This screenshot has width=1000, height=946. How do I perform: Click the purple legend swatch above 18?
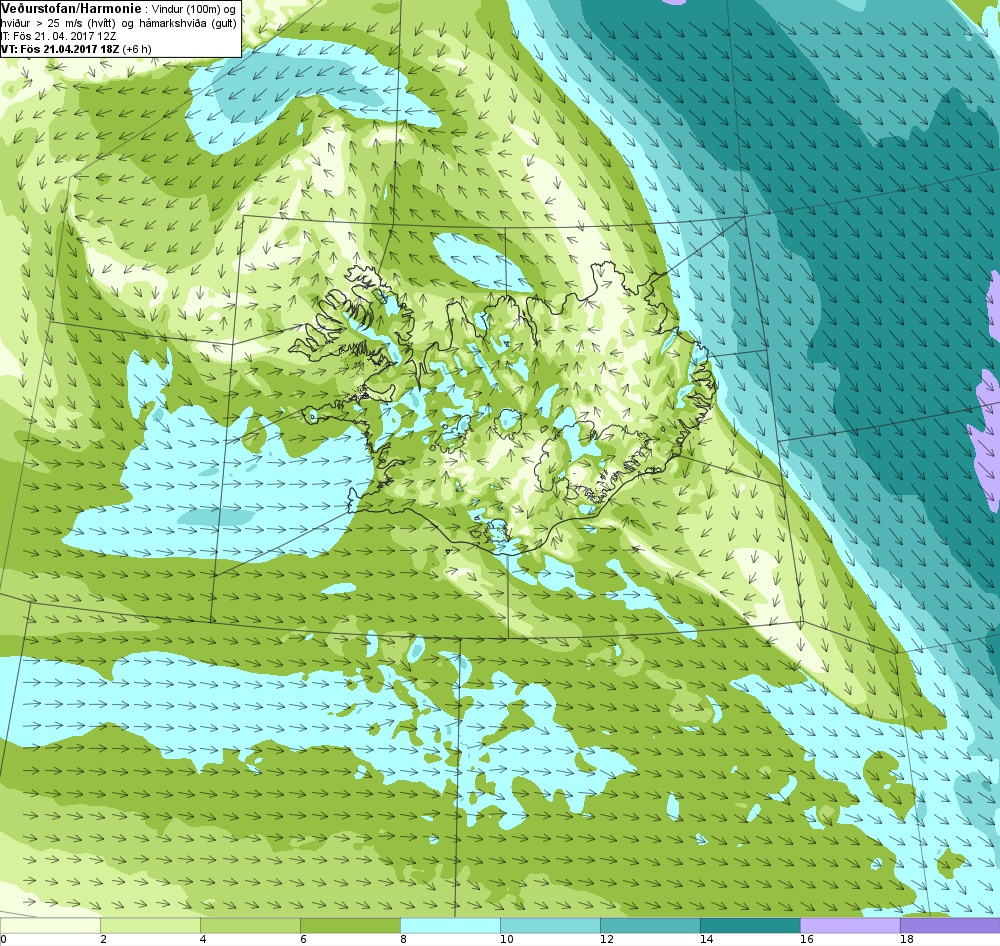(950, 925)
